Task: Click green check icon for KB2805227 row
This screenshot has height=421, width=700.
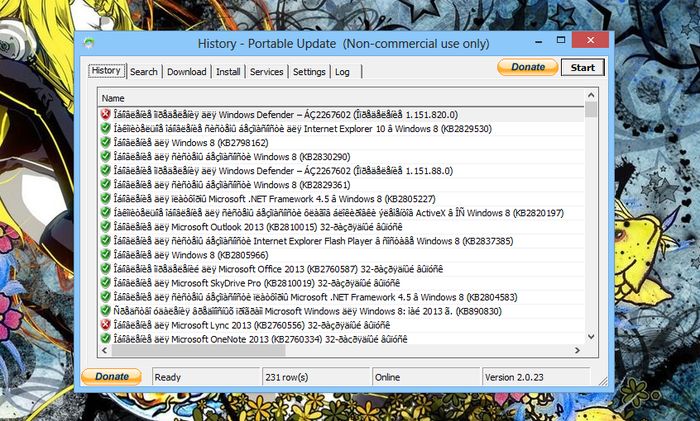Action: 105,199
